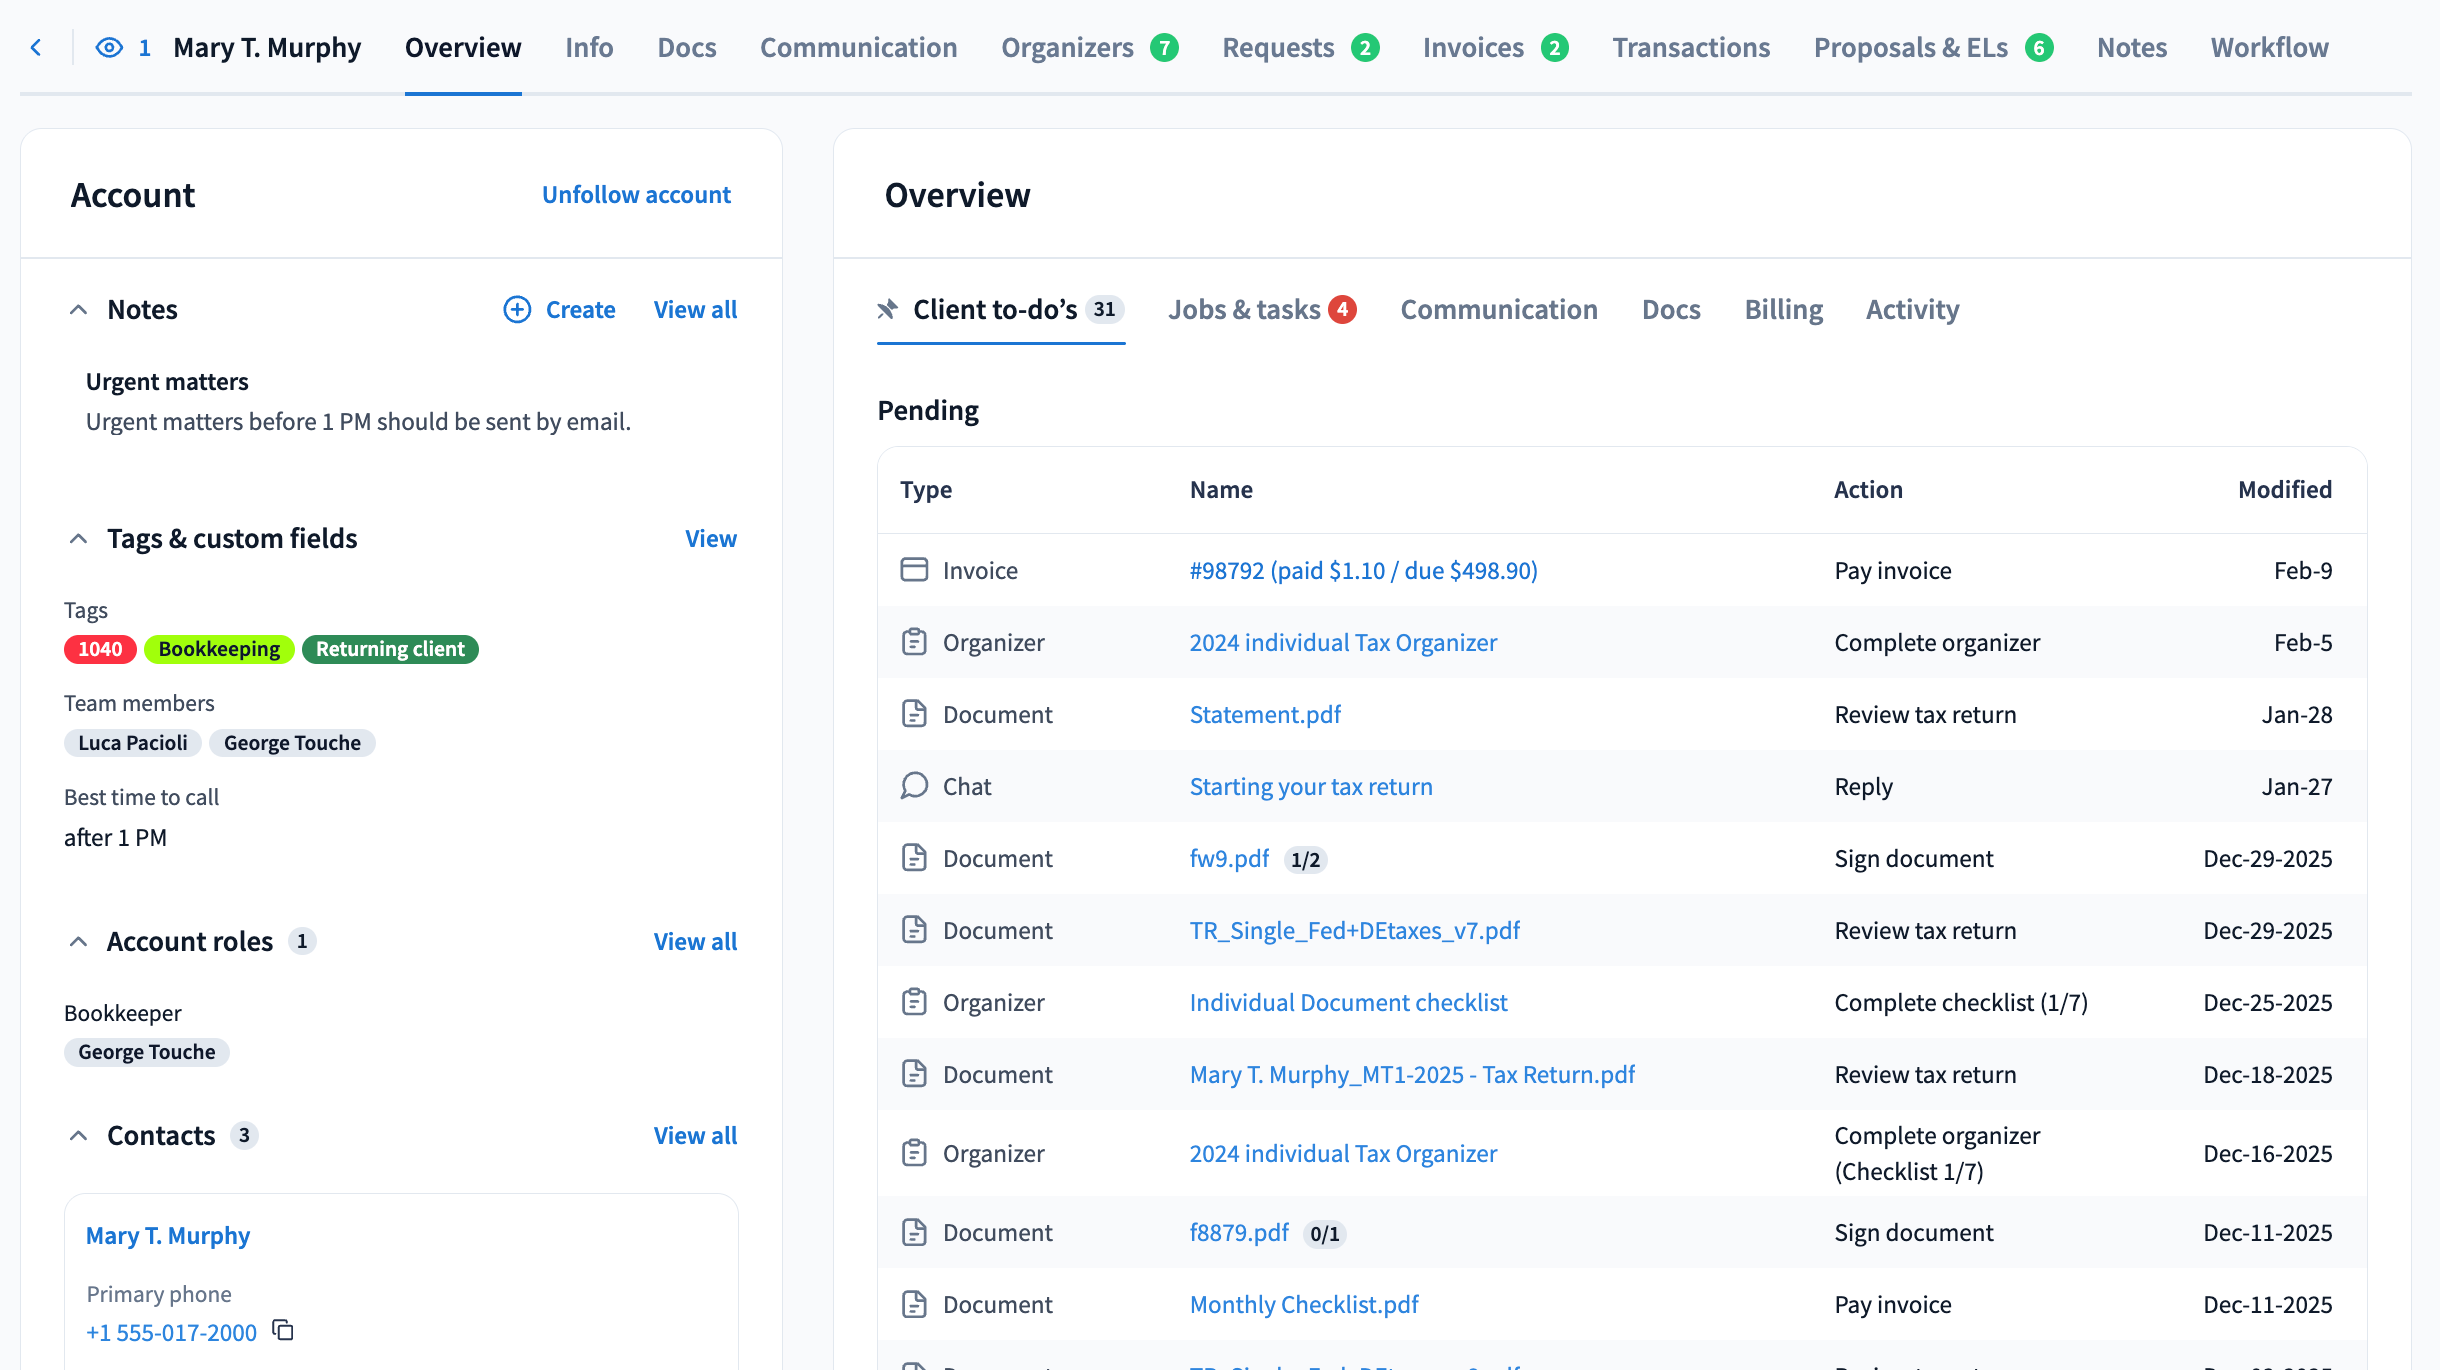Click the pin icon on Client to-do's
This screenshot has width=2440, height=1370.
(887, 309)
